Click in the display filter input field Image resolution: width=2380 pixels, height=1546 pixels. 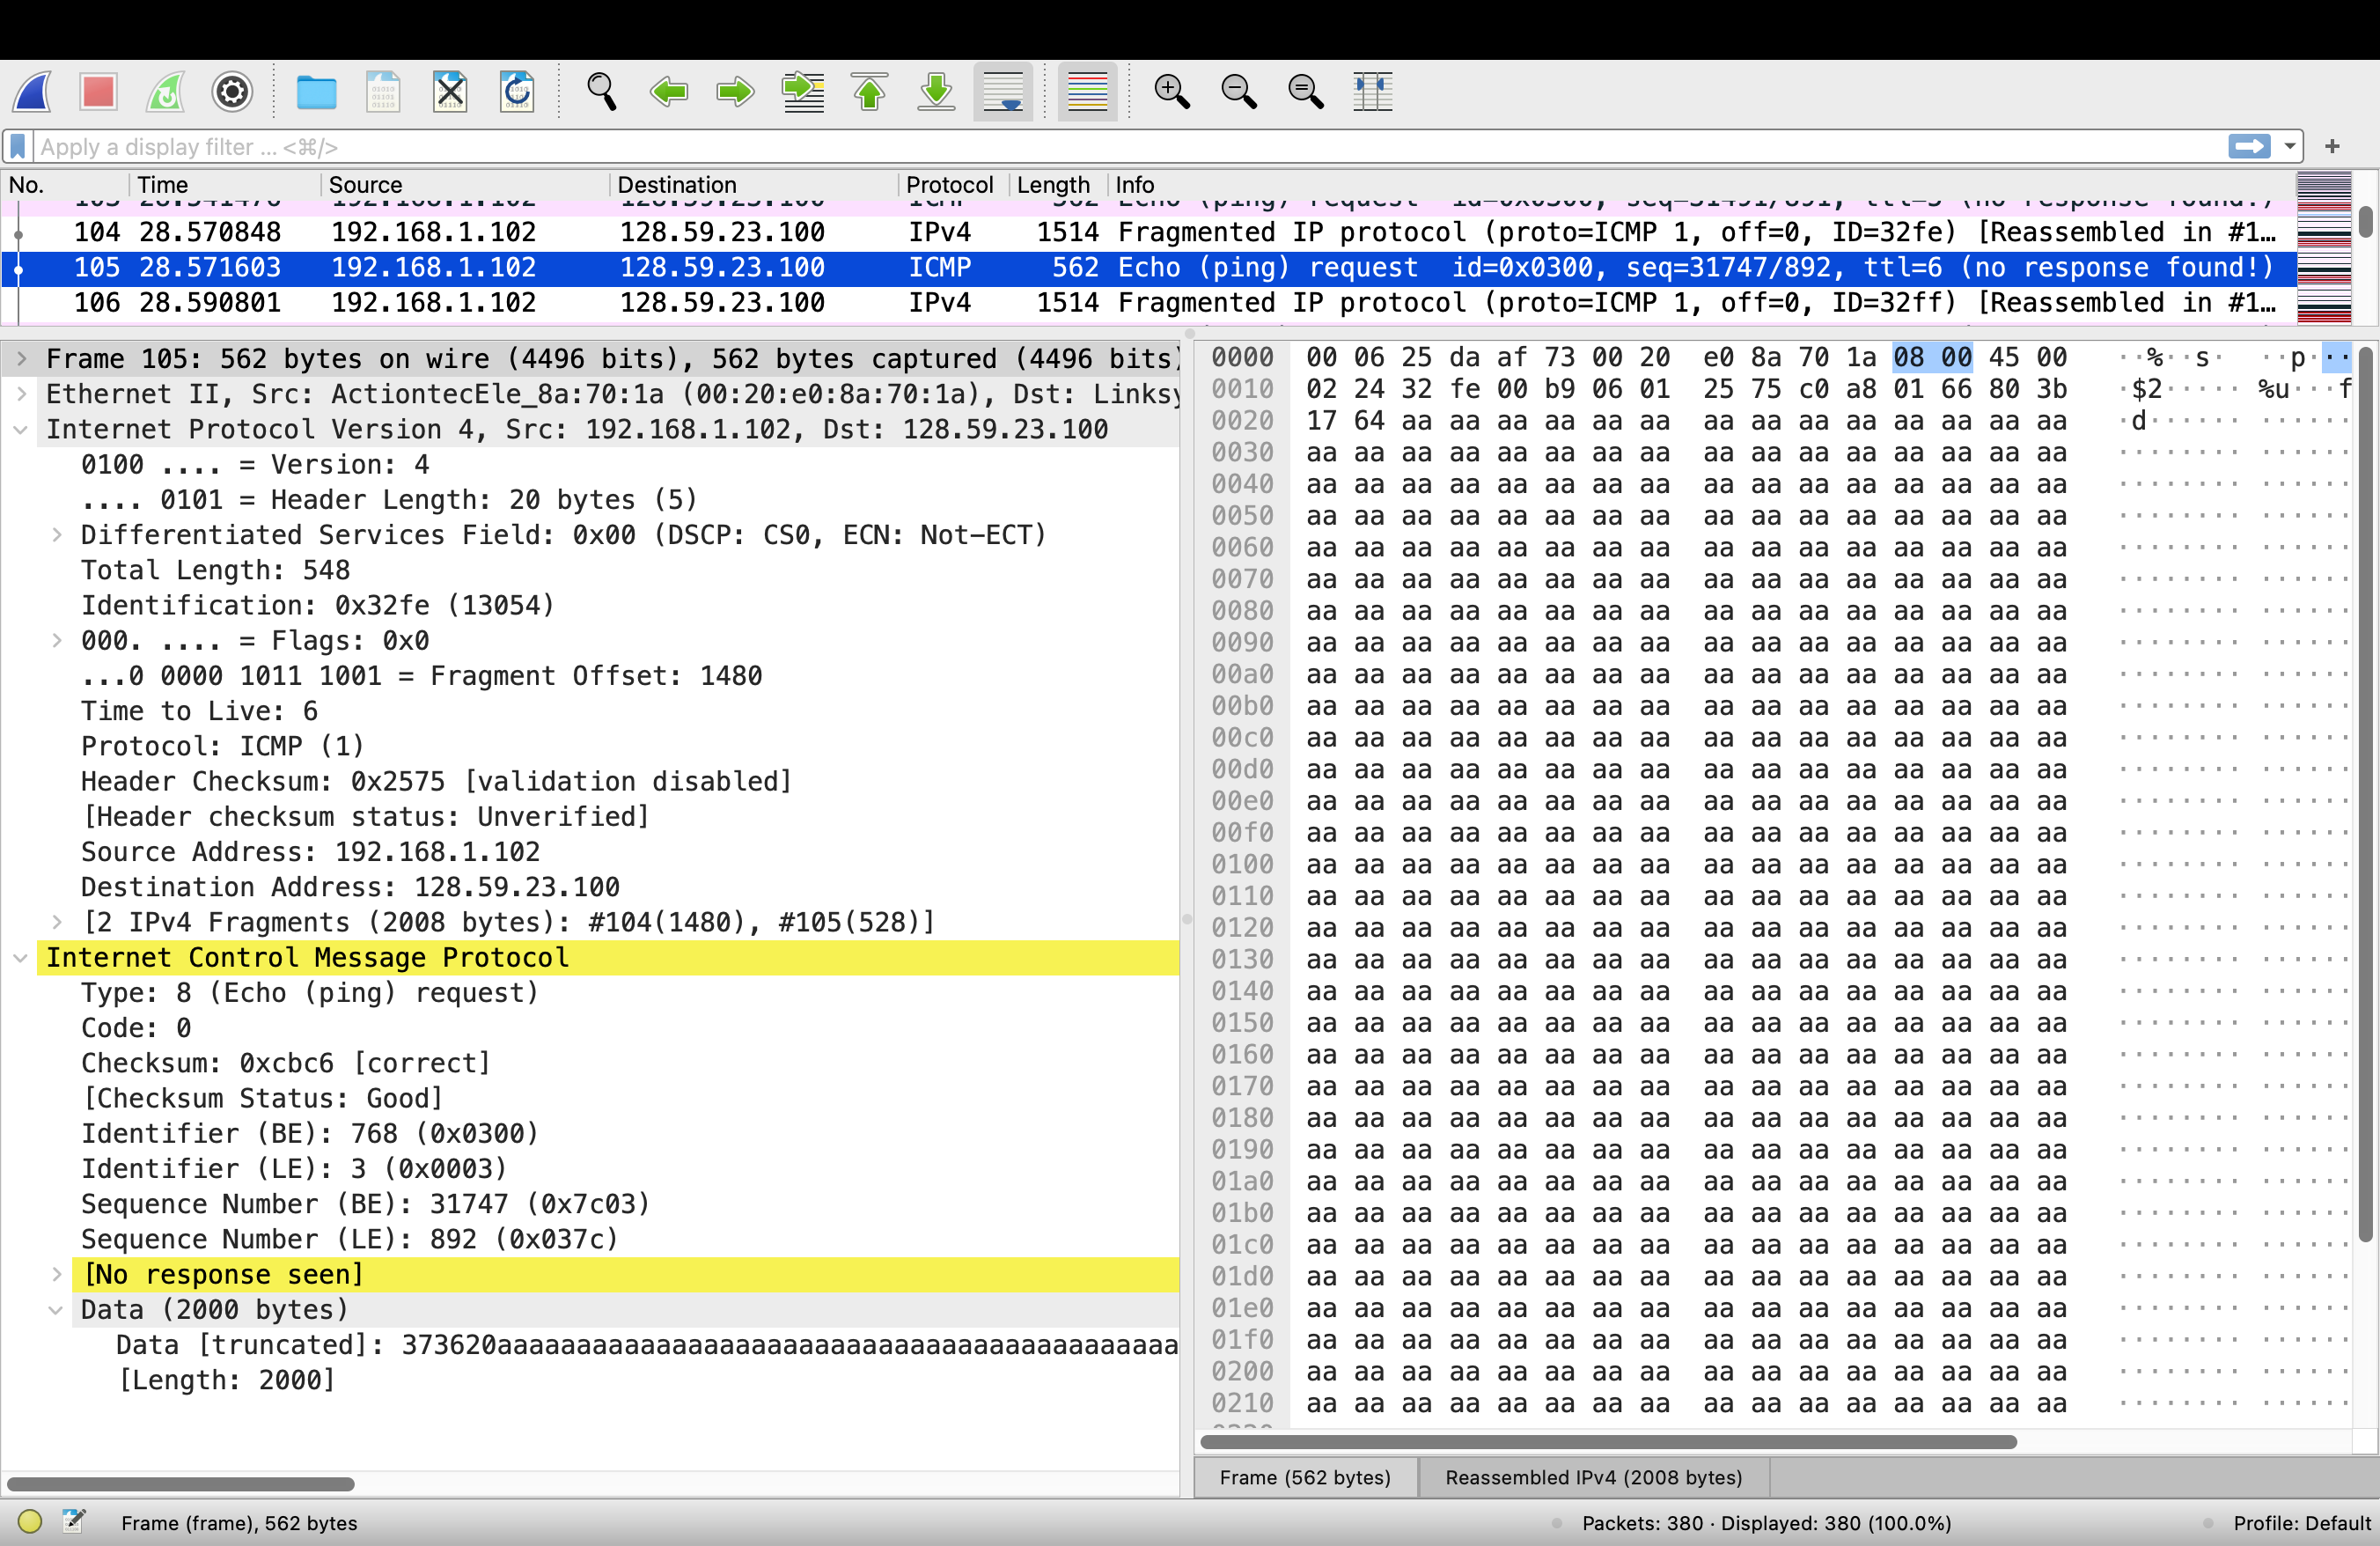click(1100, 147)
